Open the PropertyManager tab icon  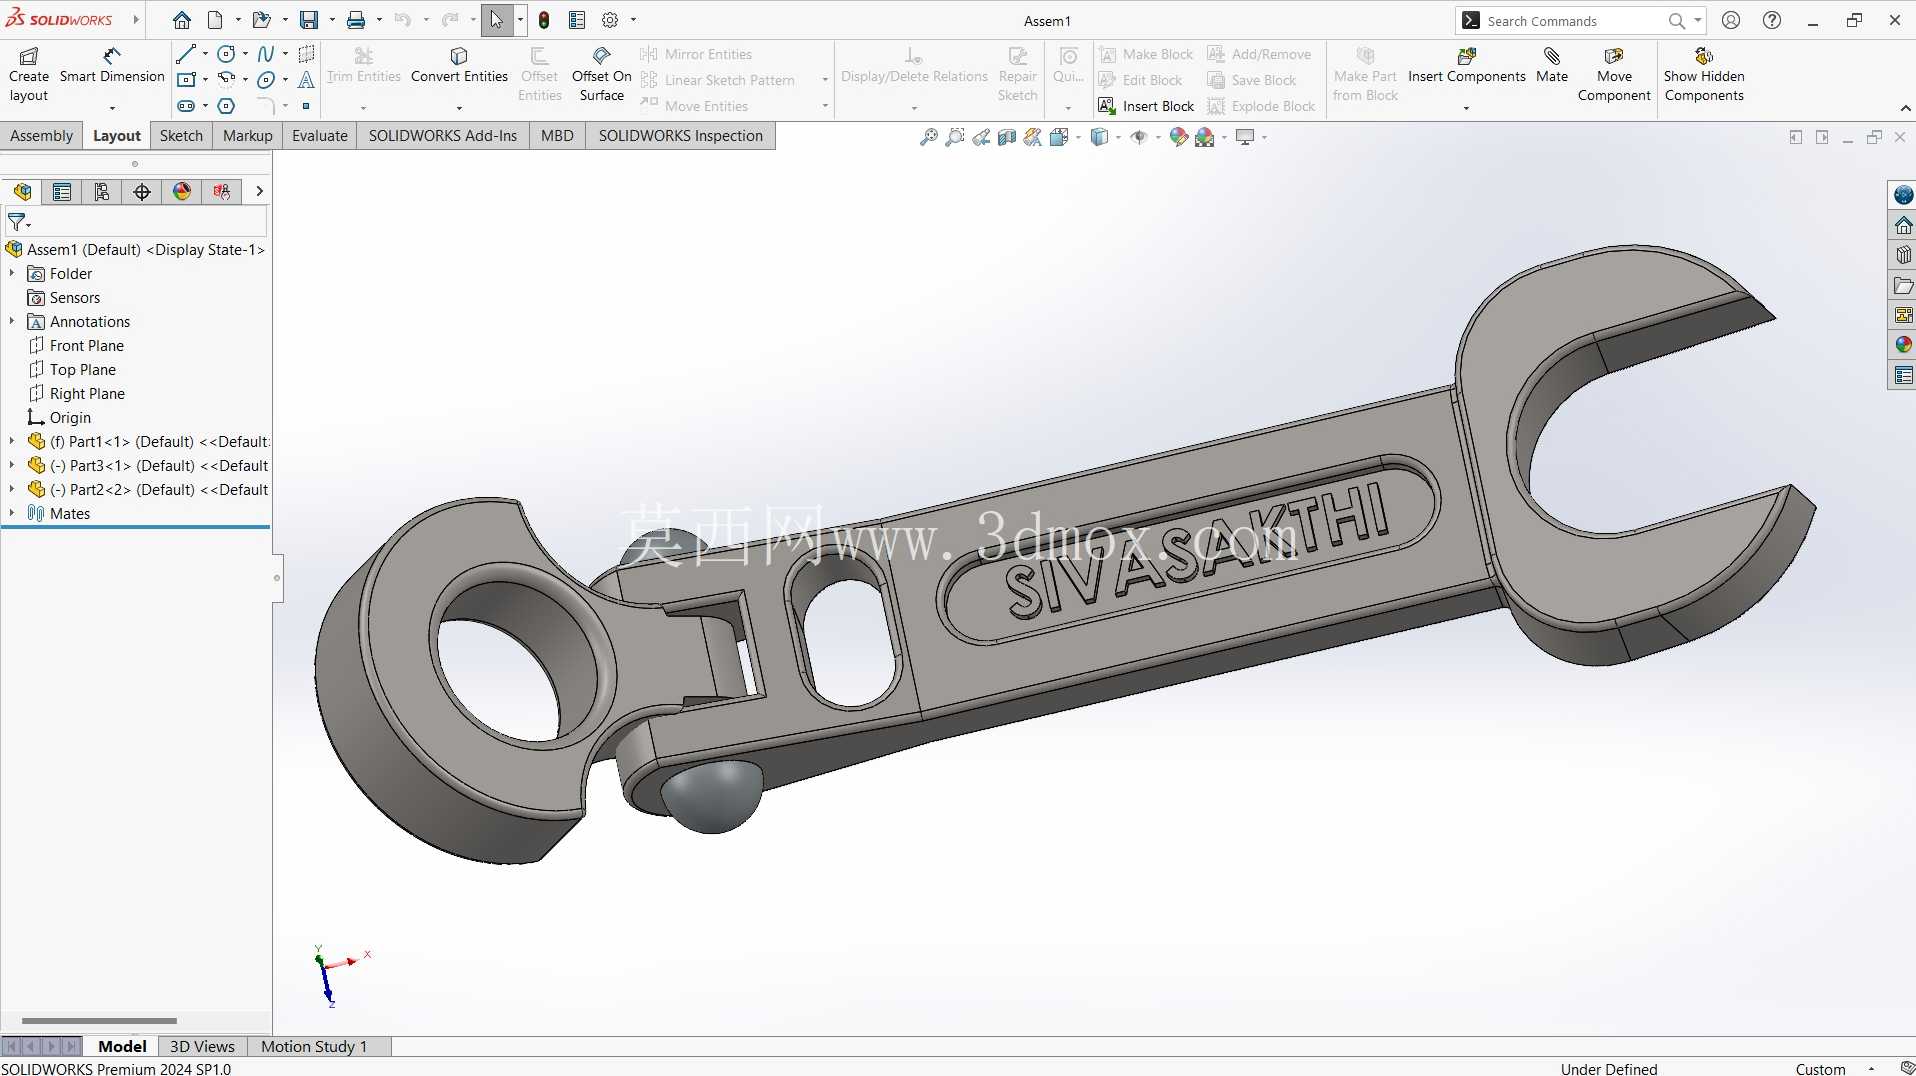tap(62, 191)
